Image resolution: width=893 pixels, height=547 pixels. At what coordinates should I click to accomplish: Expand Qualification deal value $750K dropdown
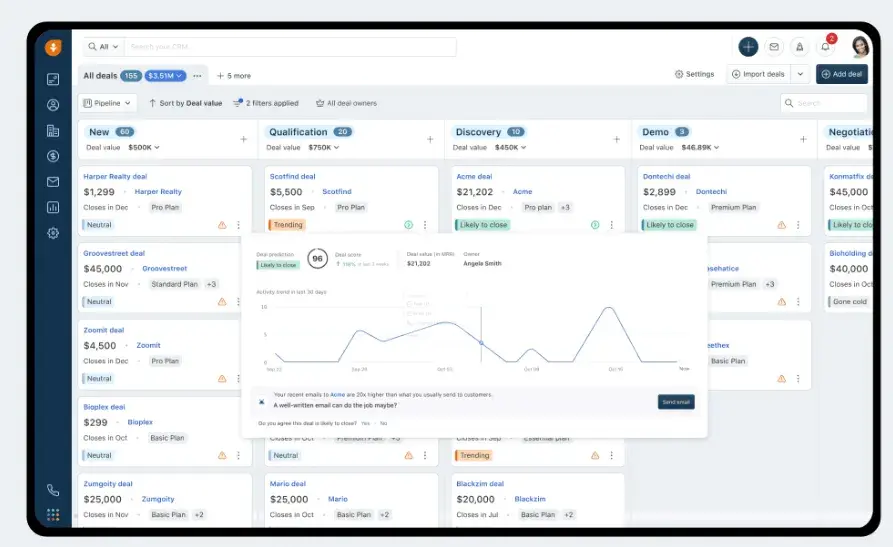(x=324, y=148)
